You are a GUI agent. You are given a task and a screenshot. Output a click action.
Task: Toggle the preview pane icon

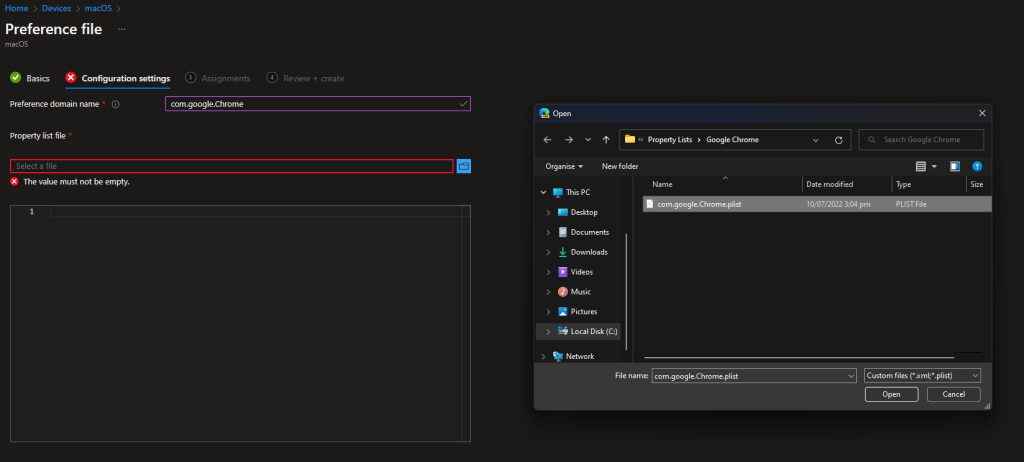pyautogui.click(x=955, y=167)
